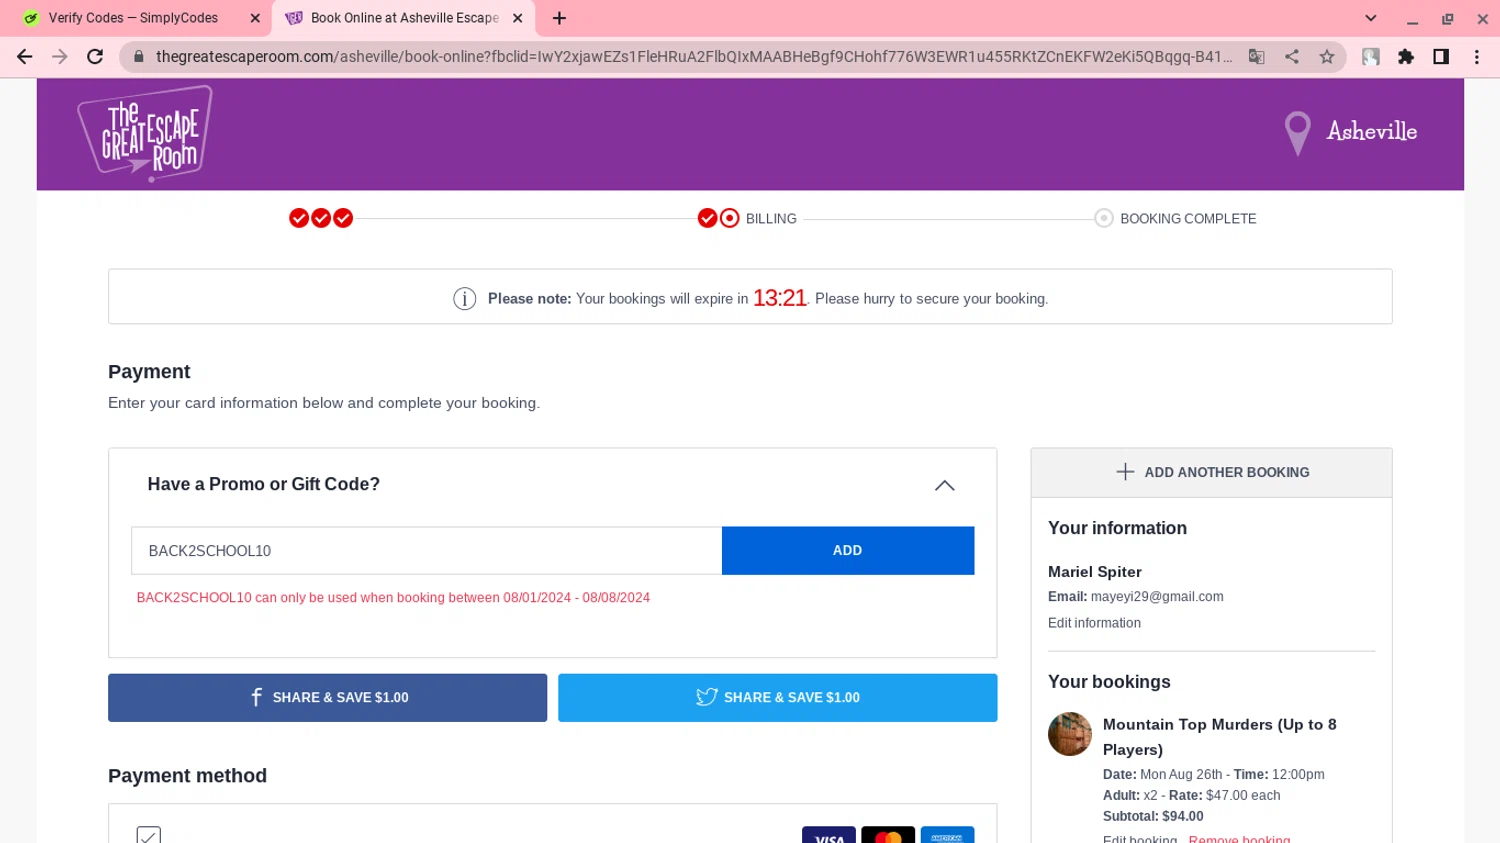Click the BOOKING COMPLETE step circle
Viewport: 1500px width, 843px height.
tap(1103, 218)
